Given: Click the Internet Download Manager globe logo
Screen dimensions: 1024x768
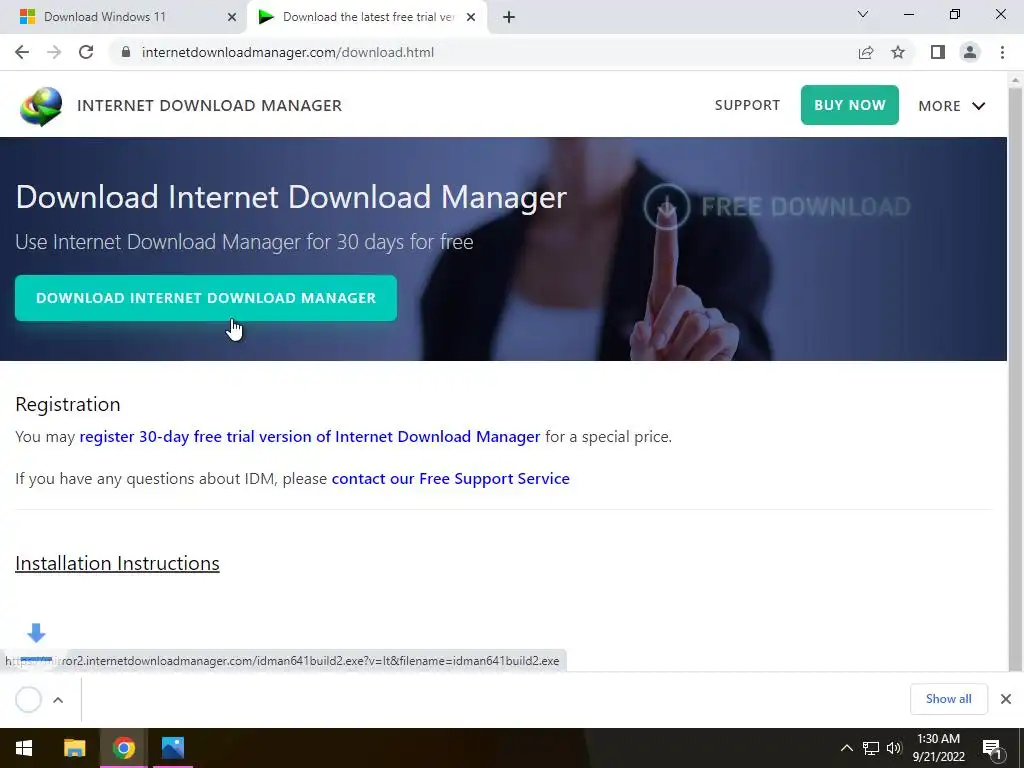Looking at the screenshot, I should click(41, 106).
